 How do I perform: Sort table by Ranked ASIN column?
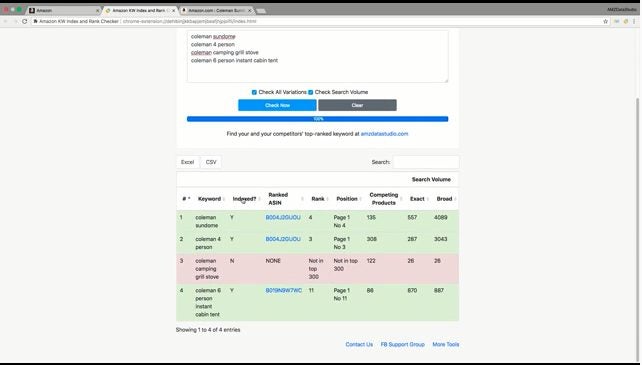284,199
